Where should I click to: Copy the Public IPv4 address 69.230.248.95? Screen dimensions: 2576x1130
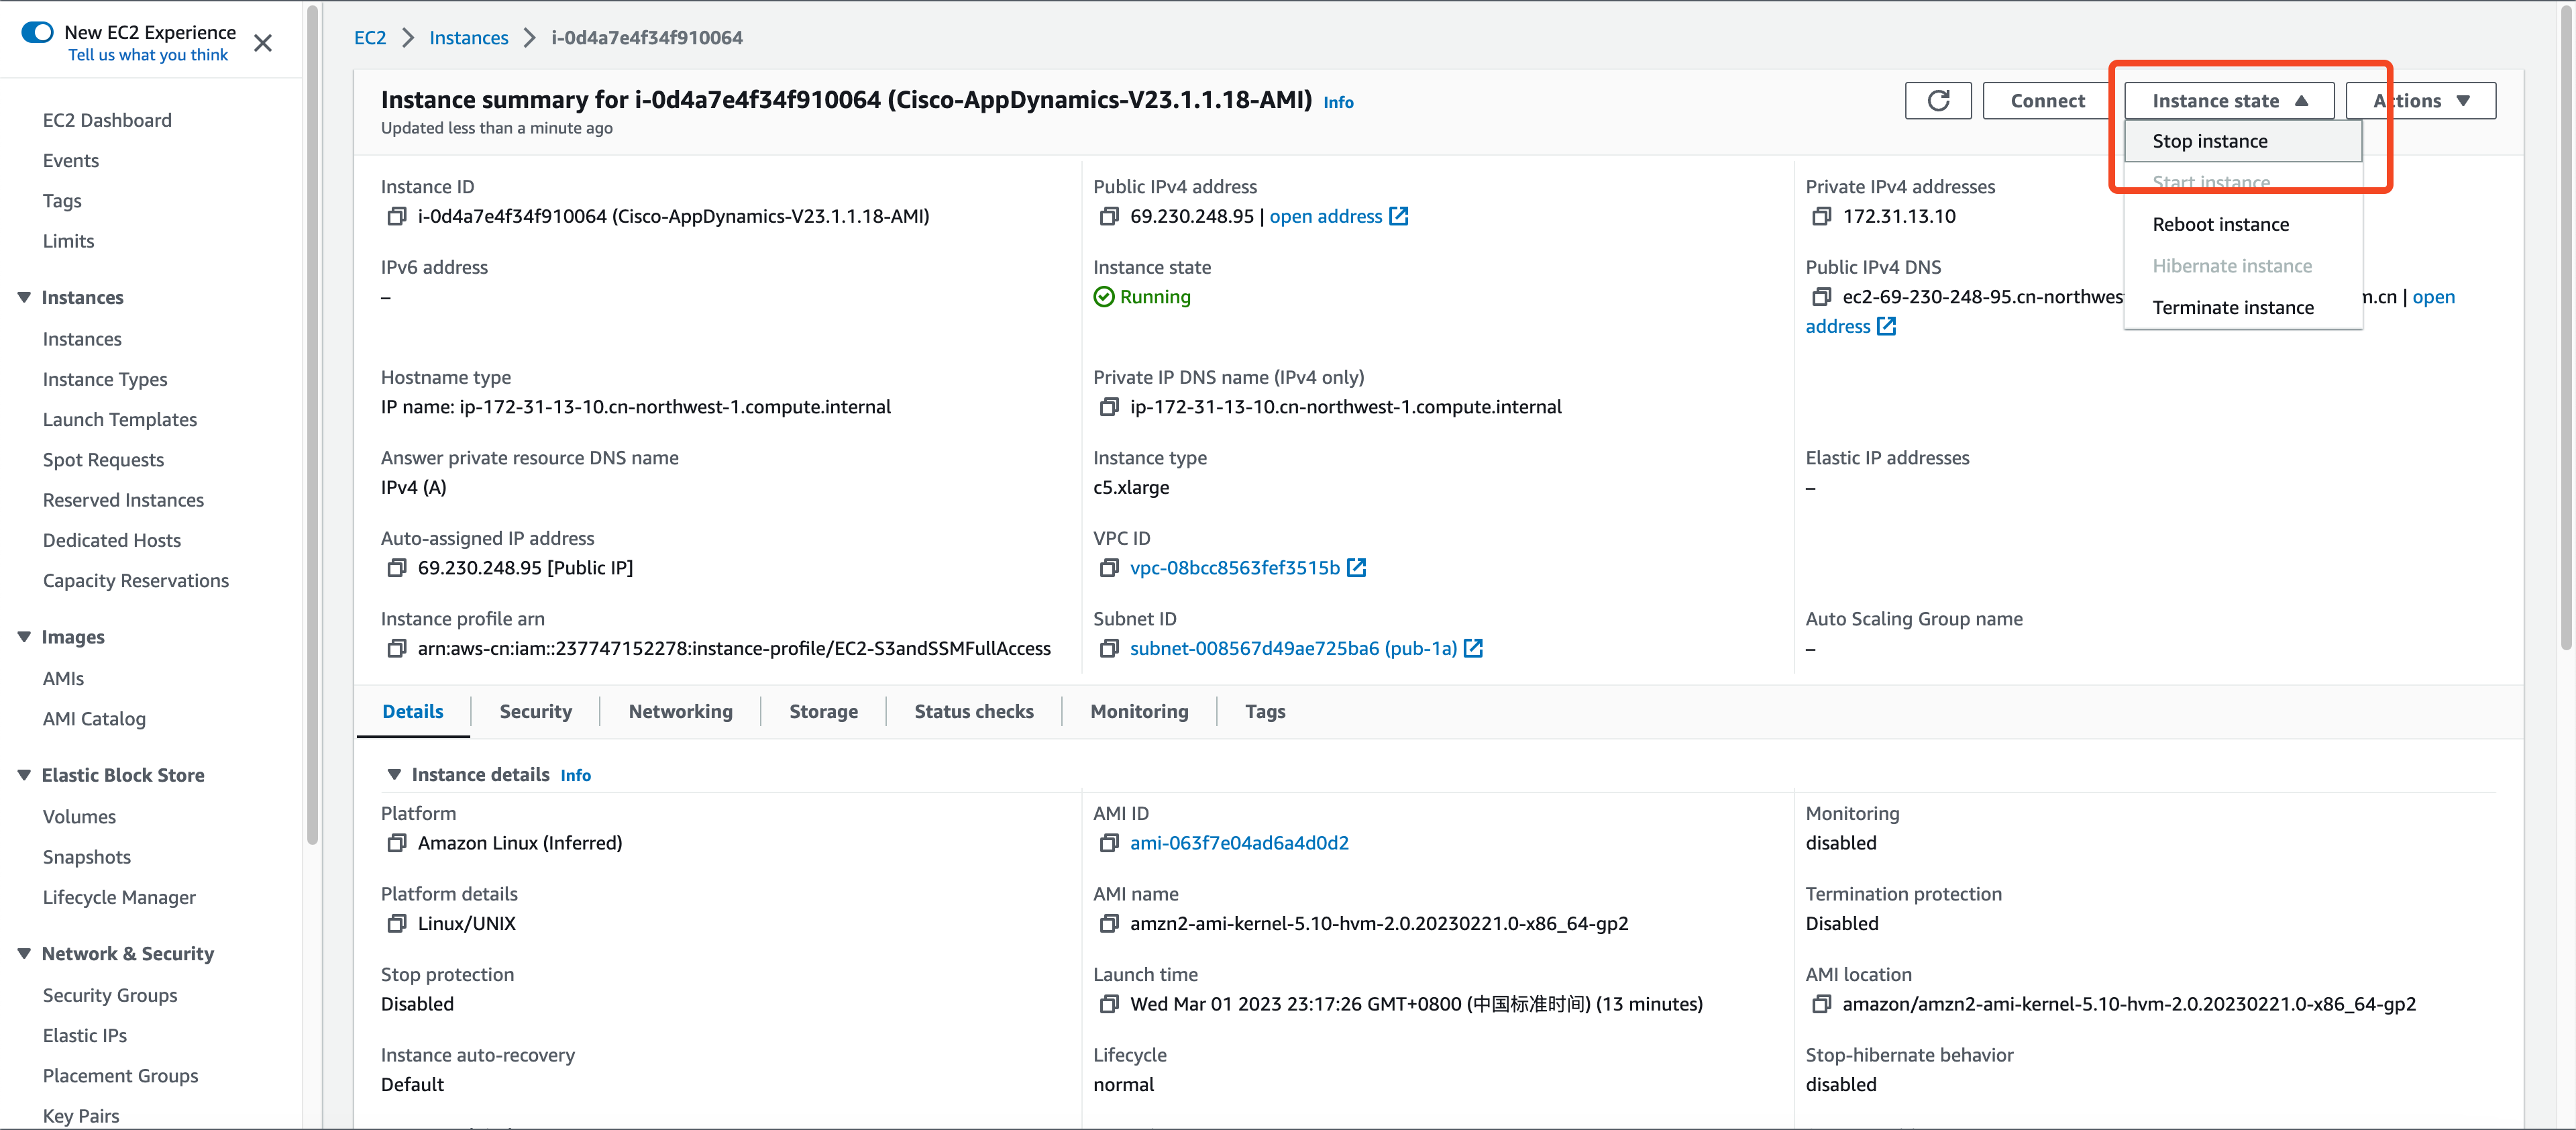click(1109, 216)
